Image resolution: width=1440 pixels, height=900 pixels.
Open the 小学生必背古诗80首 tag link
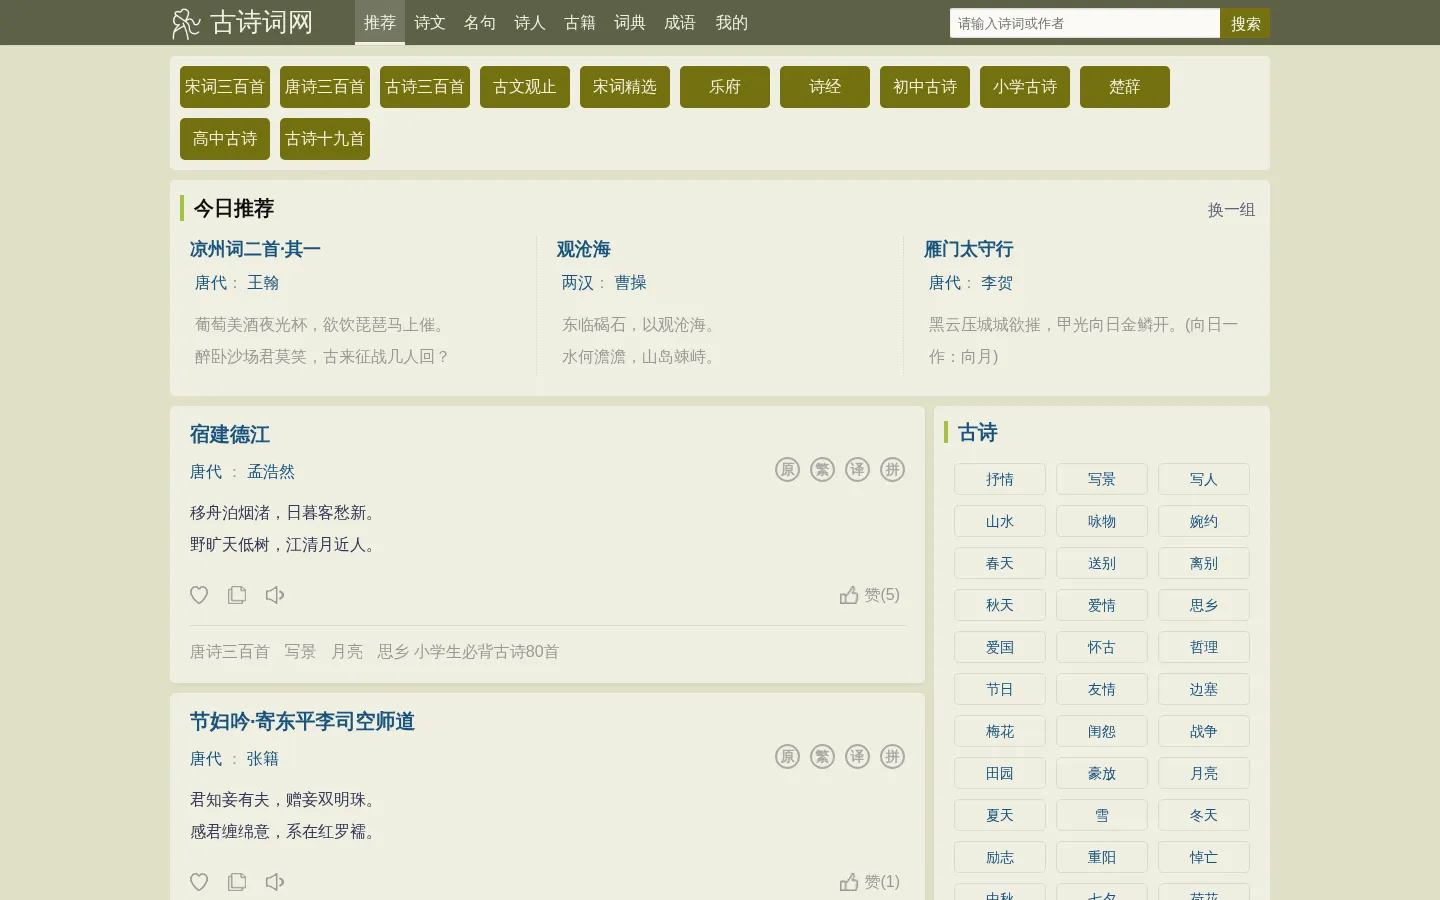click(x=487, y=652)
